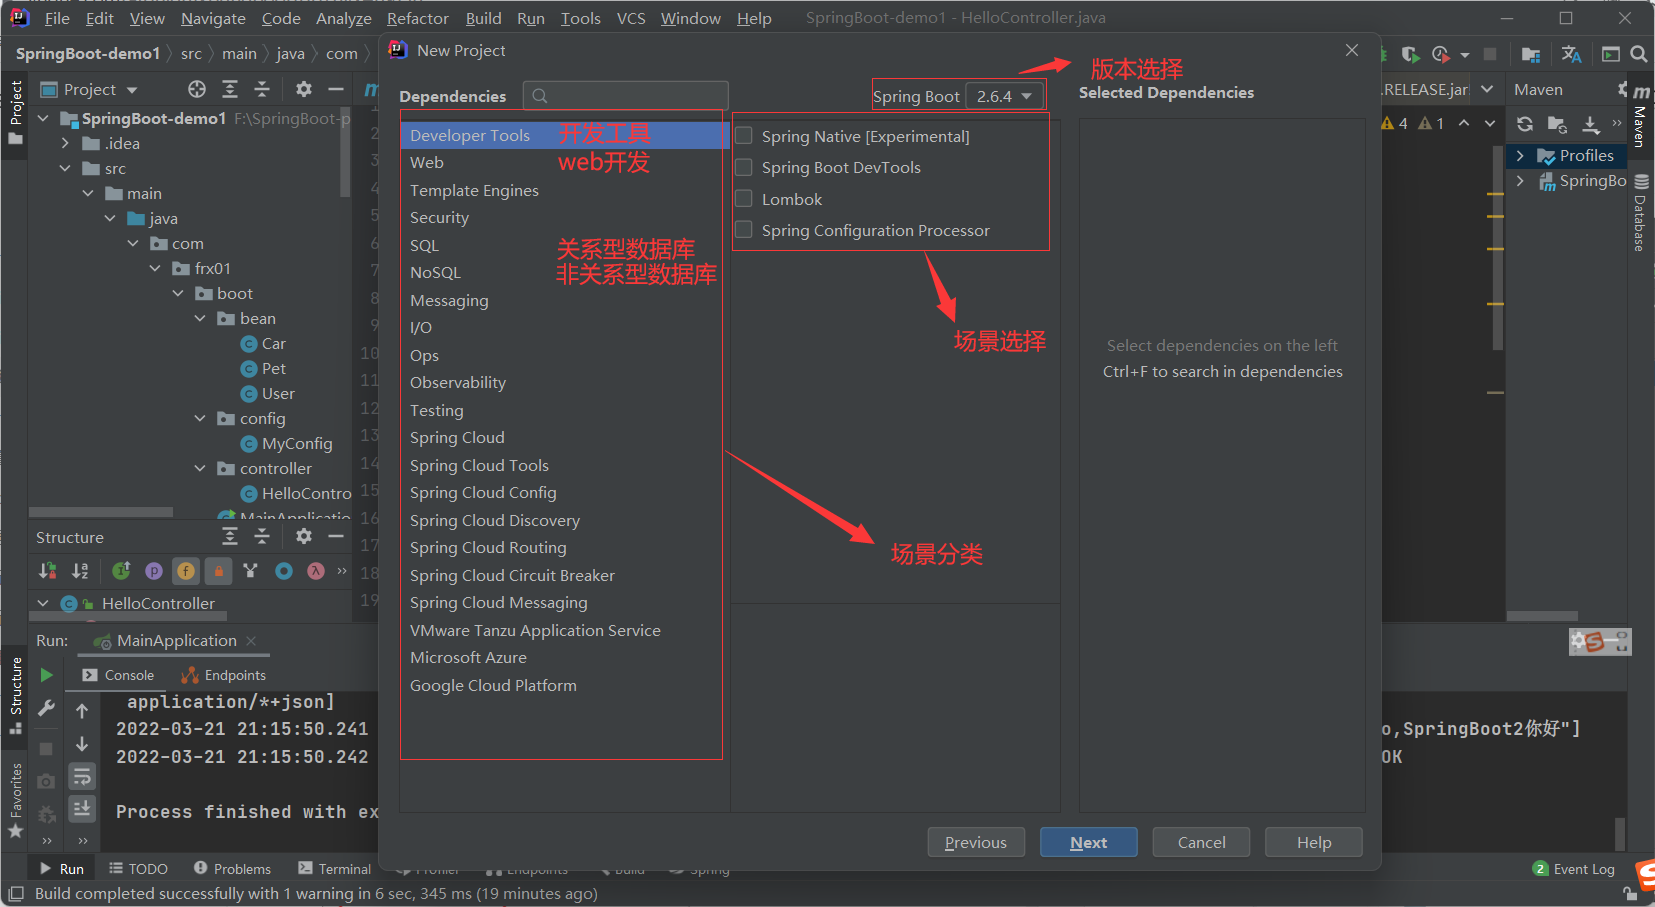Enable the Lombok dependency checkbox
The image size is (1655, 907).
(744, 198)
